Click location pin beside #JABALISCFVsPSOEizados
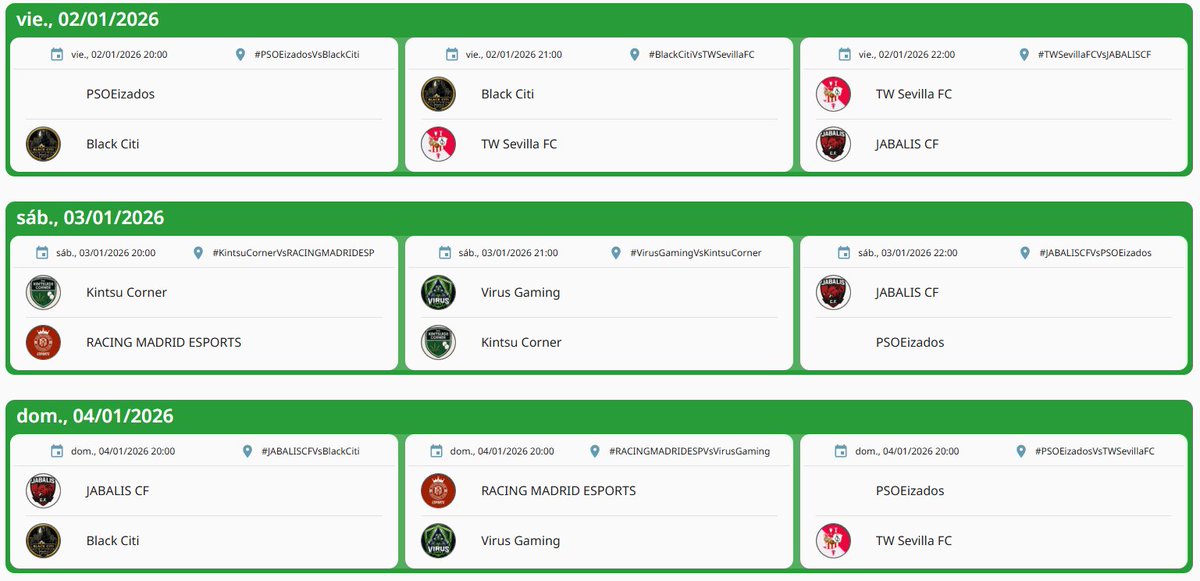This screenshot has width=1200, height=581. pos(1025,253)
